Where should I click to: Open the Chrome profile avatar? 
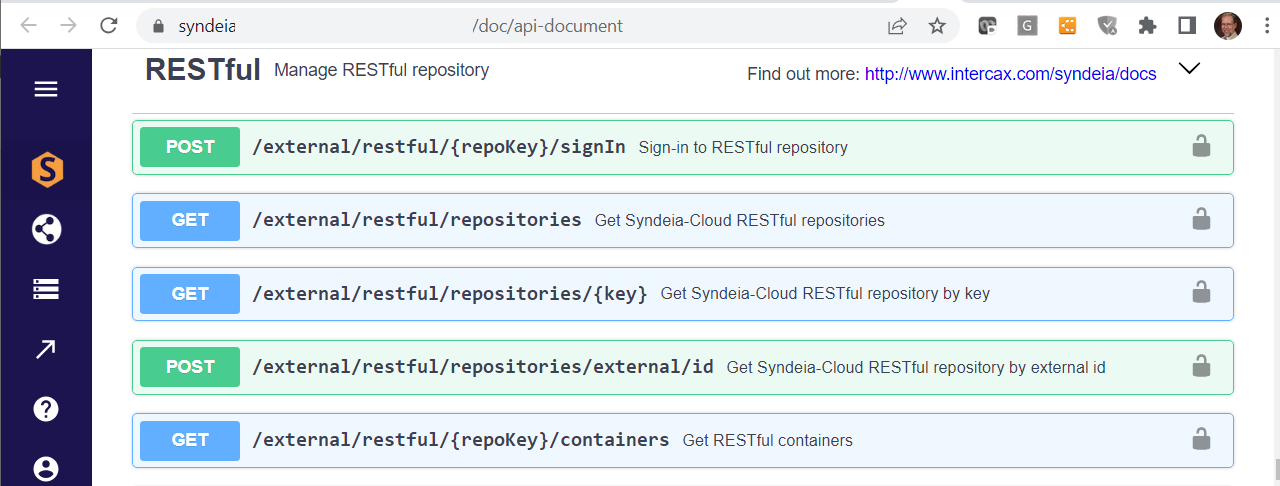click(1227, 26)
